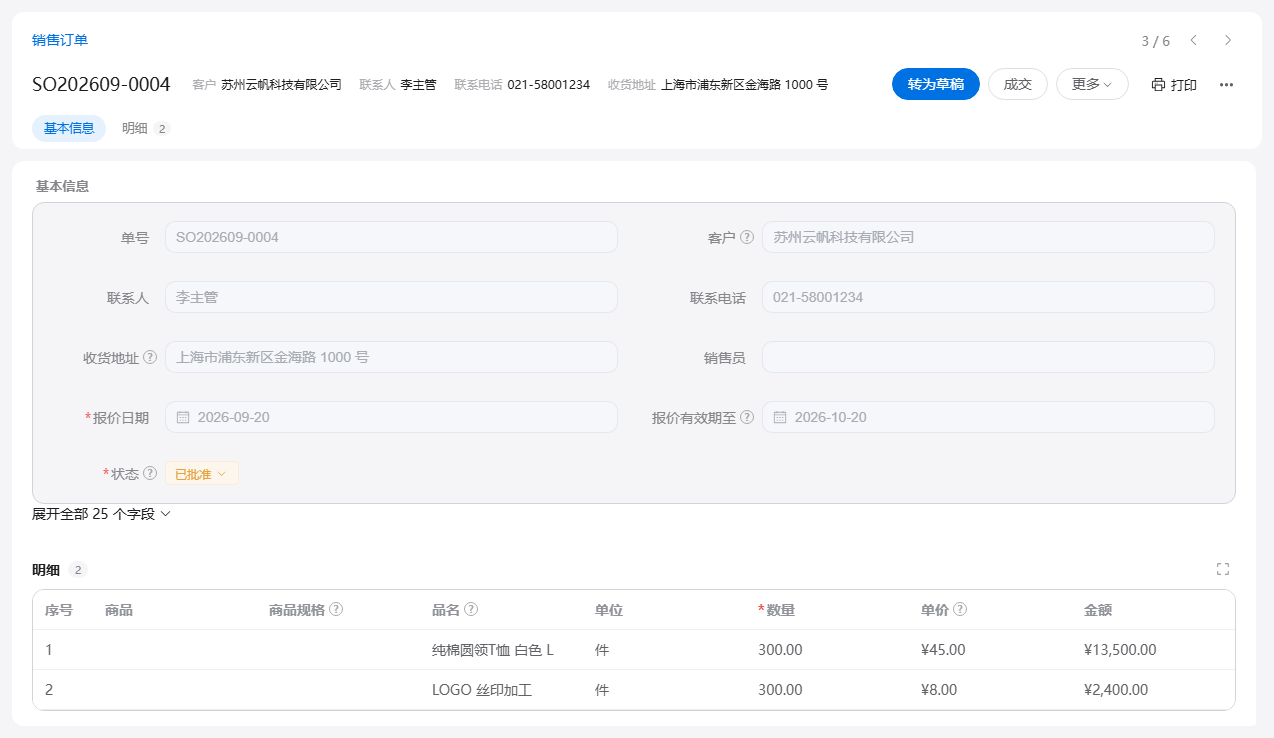
Task: Open the 销售订单 breadcrumb link
Action: [x=60, y=40]
